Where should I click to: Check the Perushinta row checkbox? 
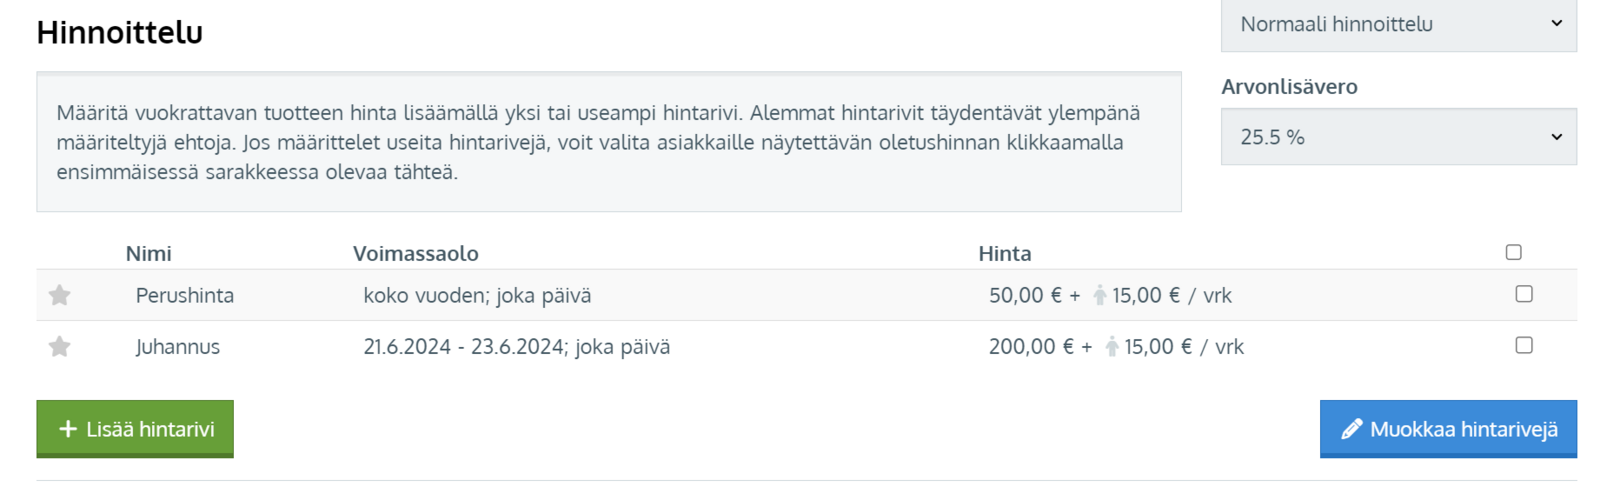click(1524, 294)
